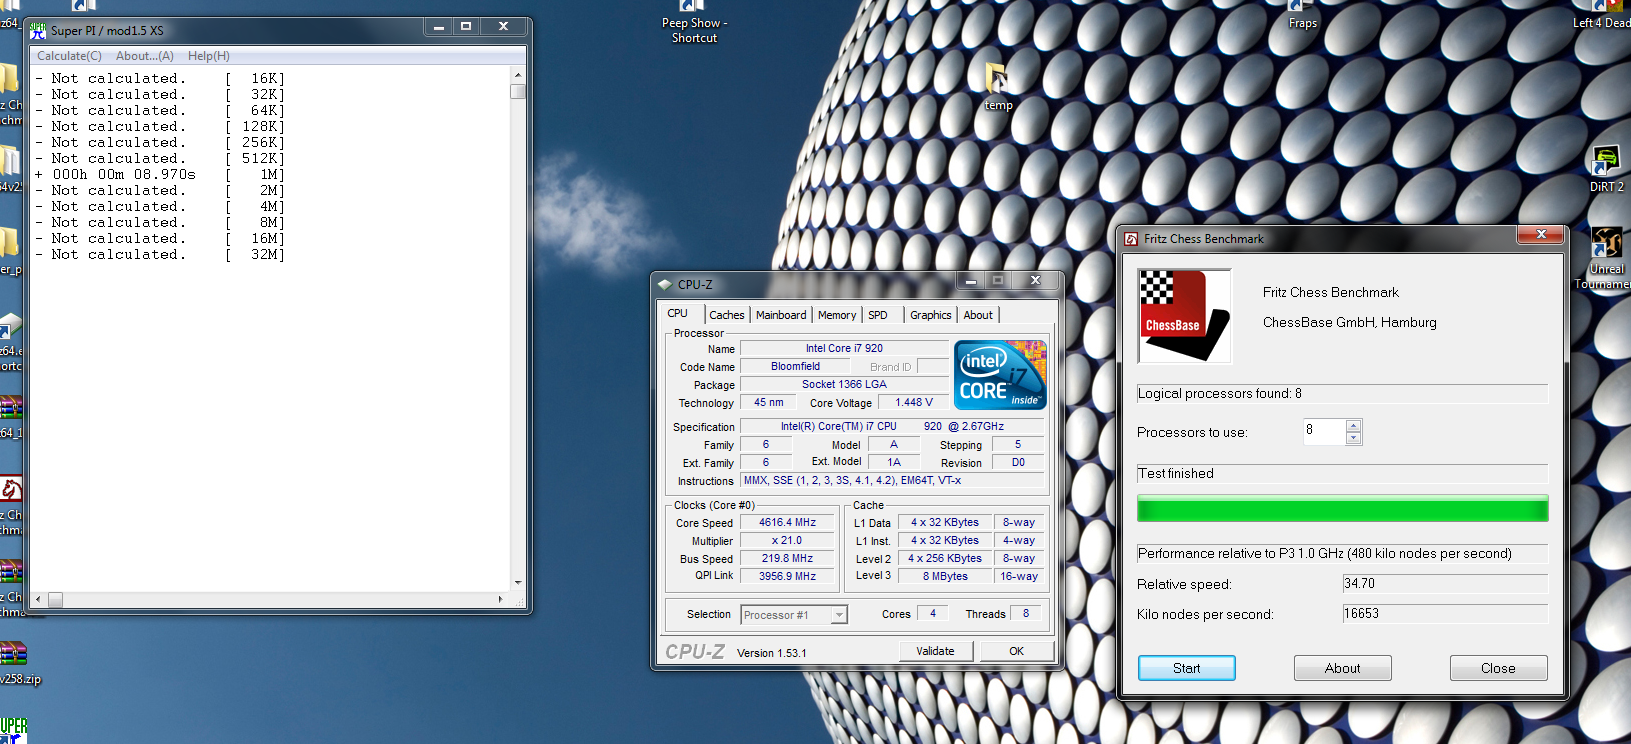Click the Fritz Chess Benchmark title bar icon
1631x744 pixels.
1131,239
